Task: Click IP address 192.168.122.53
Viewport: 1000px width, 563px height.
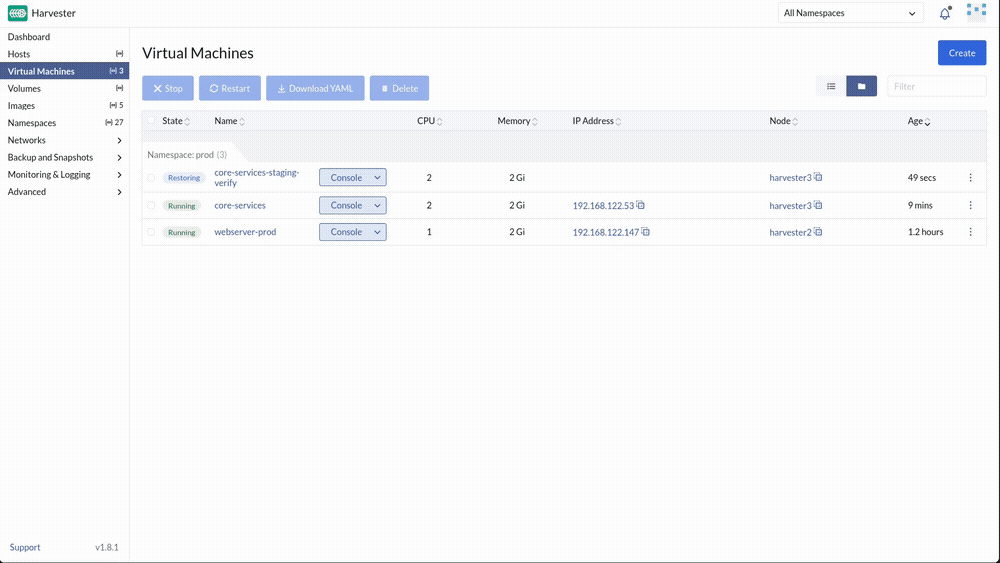Action: pyautogui.click(x=603, y=205)
